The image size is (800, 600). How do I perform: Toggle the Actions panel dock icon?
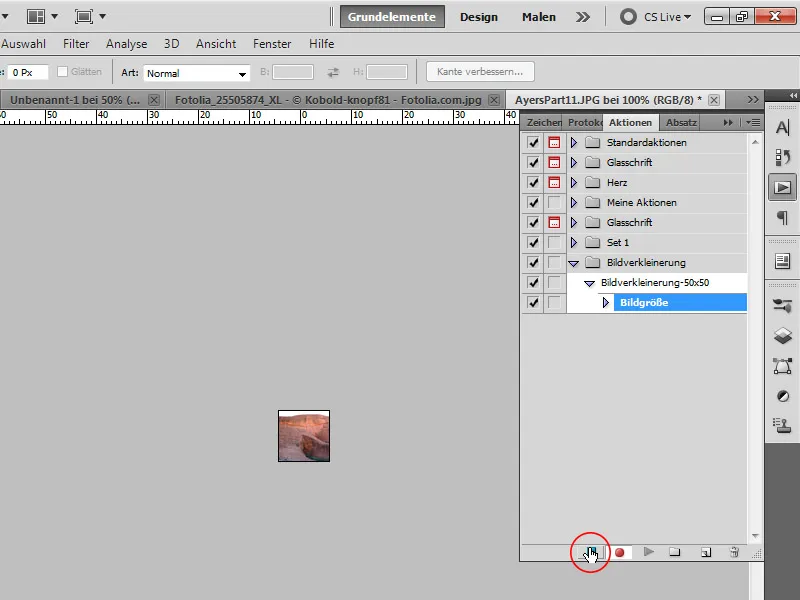coord(782,187)
